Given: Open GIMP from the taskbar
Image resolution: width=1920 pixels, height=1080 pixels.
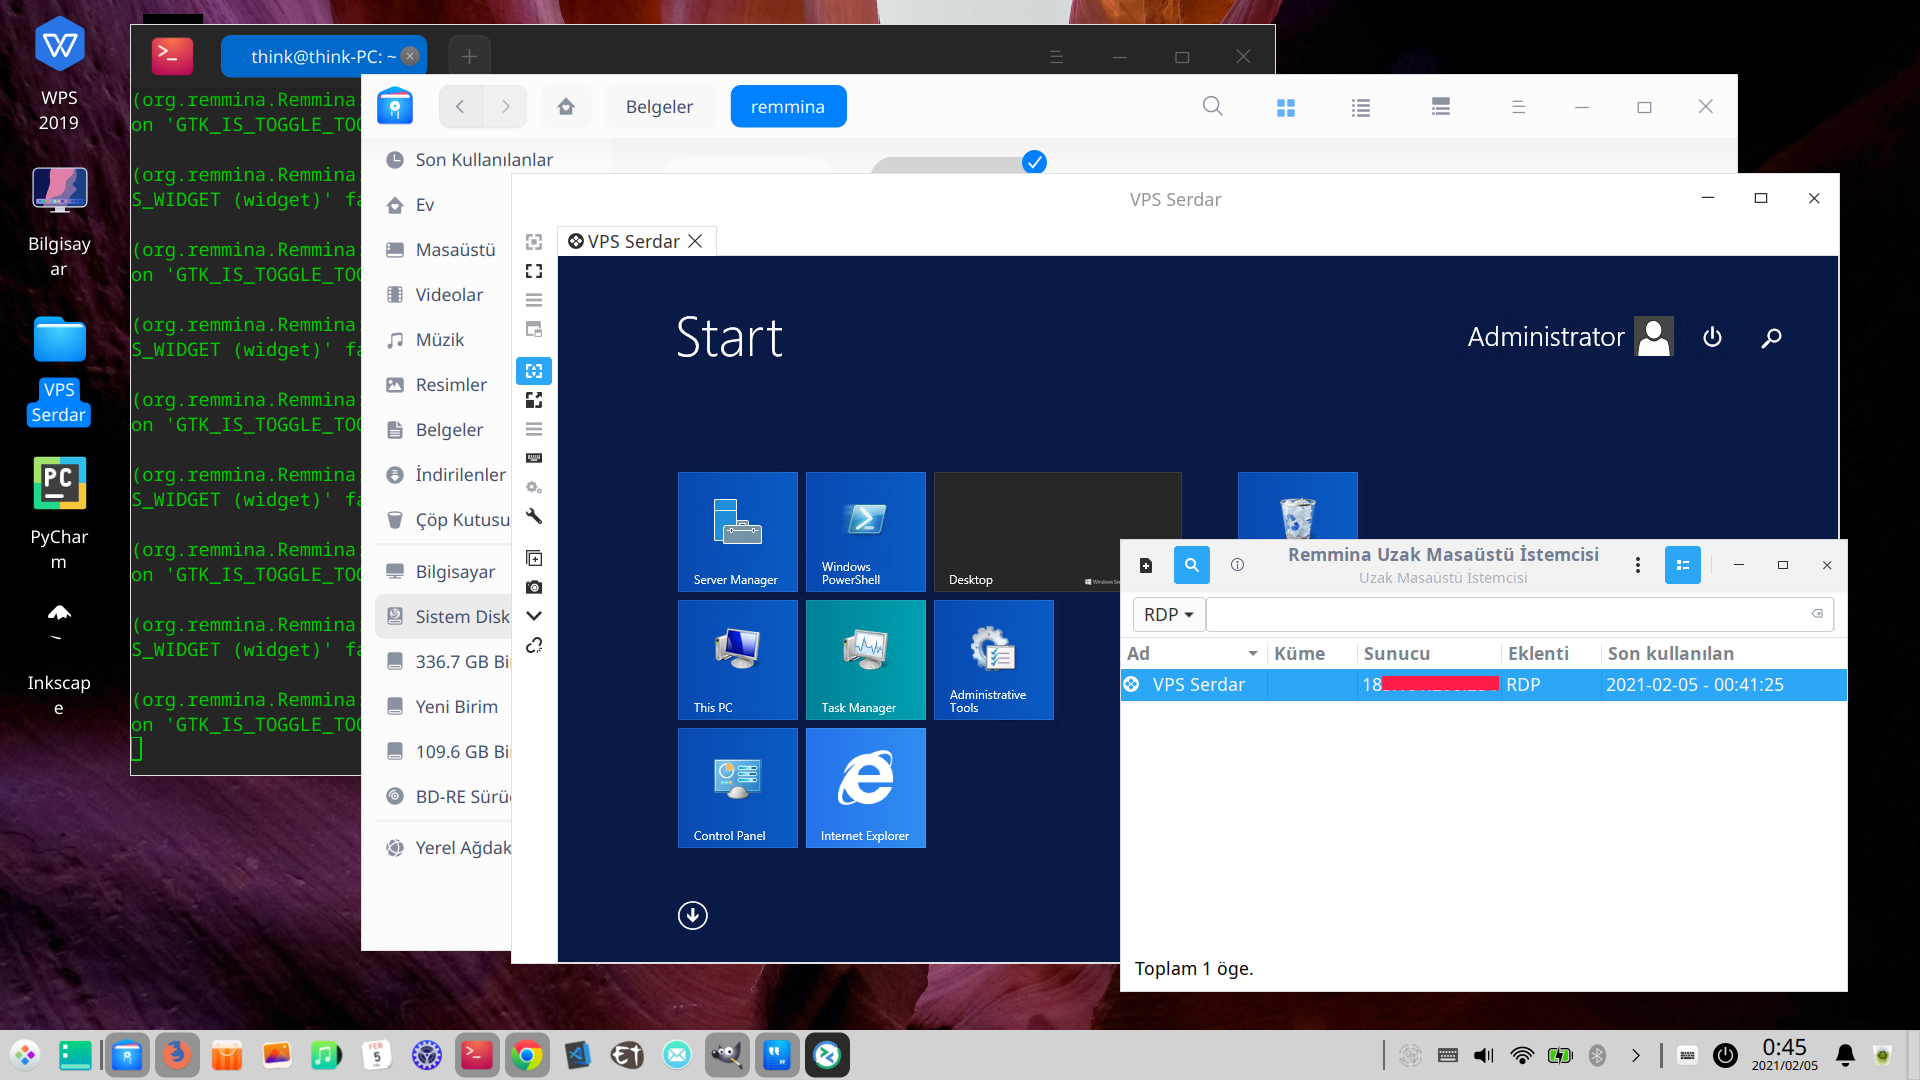Looking at the screenshot, I should point(727,1055).
